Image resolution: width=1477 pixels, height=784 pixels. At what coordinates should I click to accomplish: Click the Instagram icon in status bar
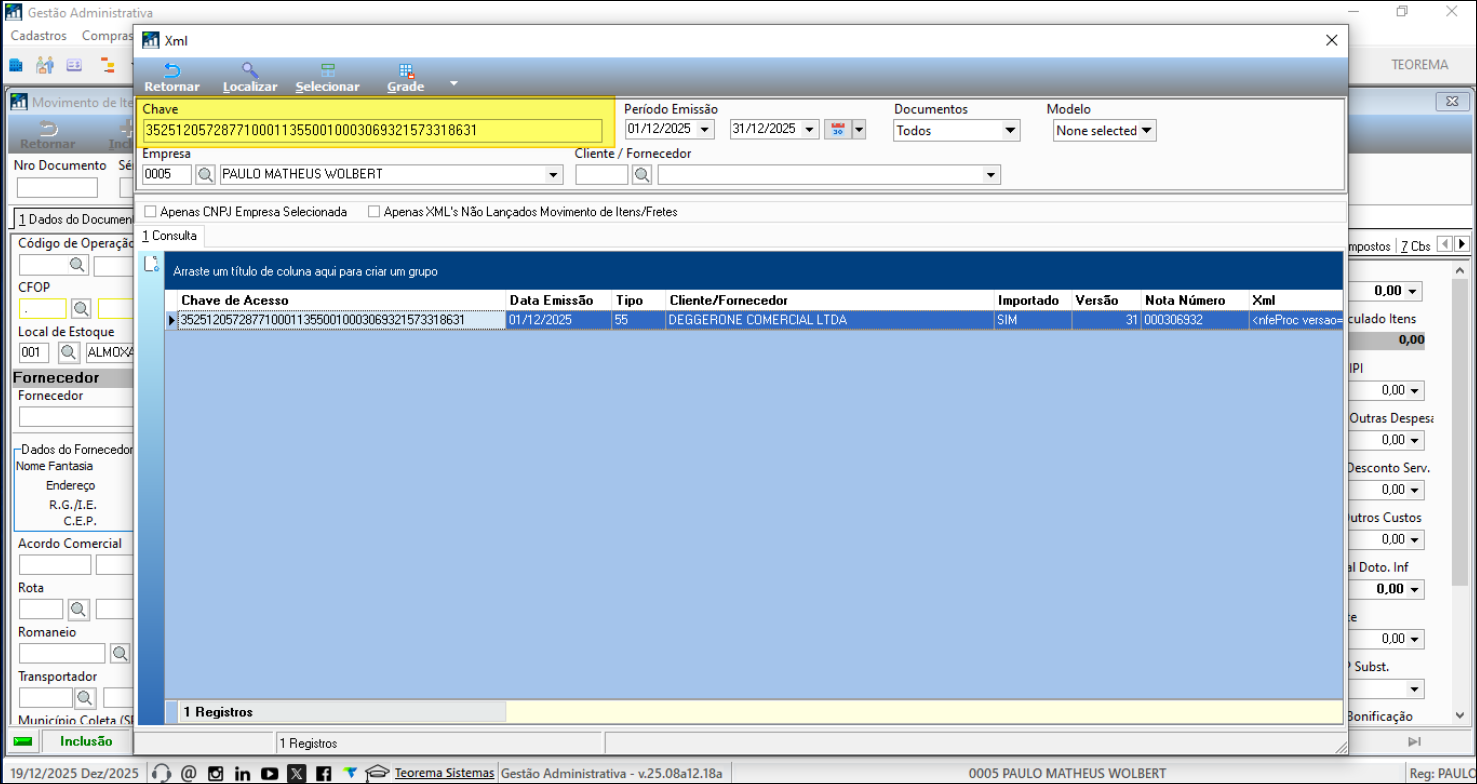tap(215, 773)
